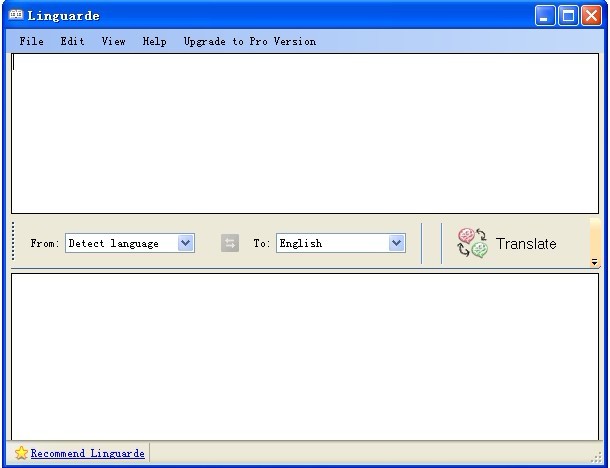This screenshot has height=468, width=610.
Task: Click the Linguarde app icon in title bar
Action: pyautogui.click(x=16, y=15)
